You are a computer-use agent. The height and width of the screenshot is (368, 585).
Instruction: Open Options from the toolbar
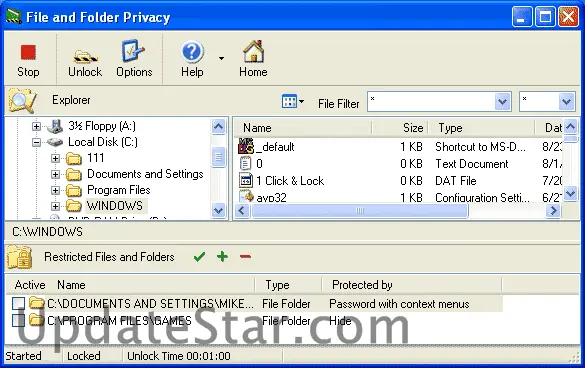pos(134,60)
